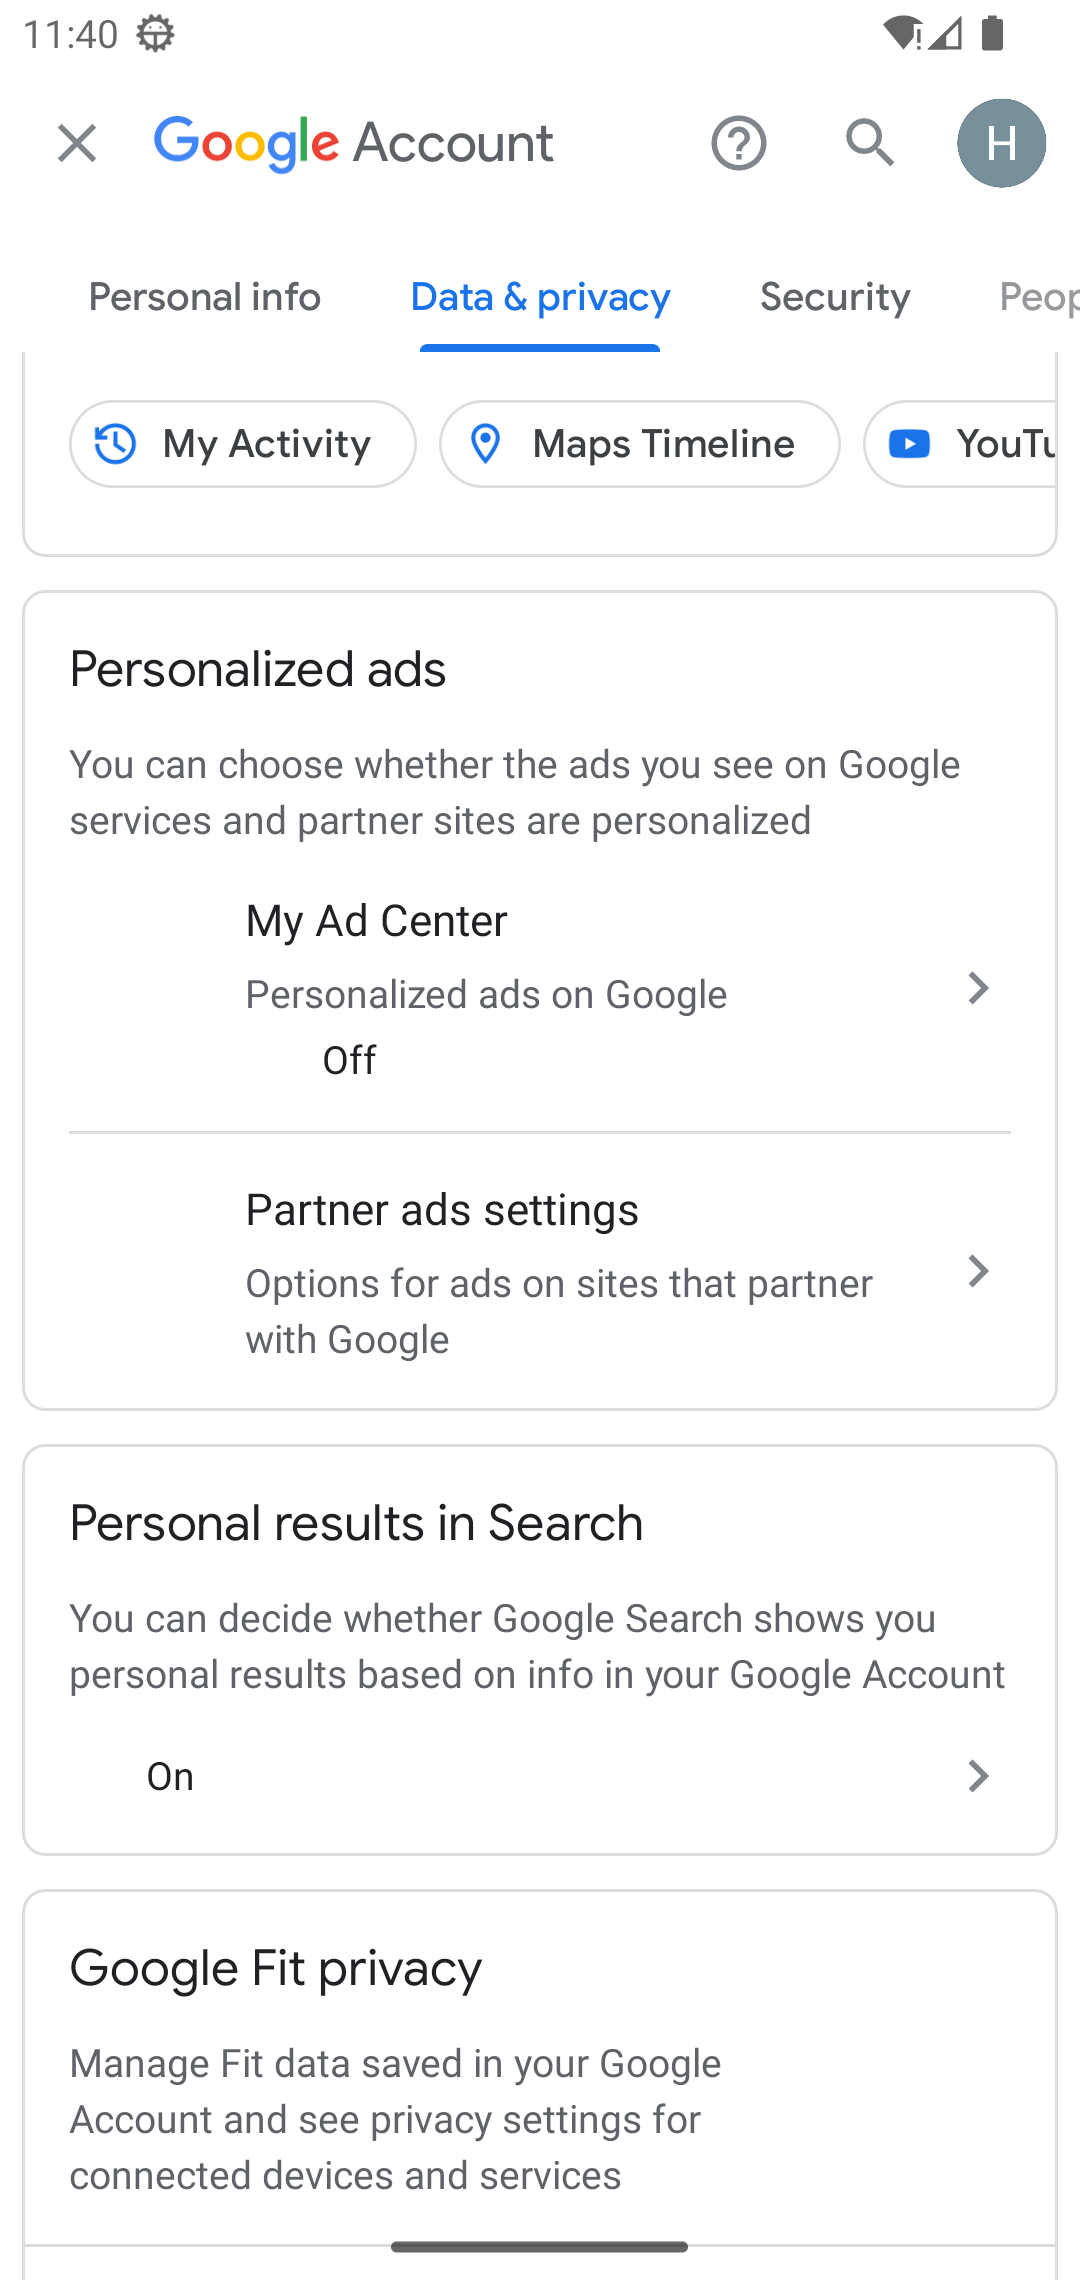Open Personal results in Search chevron
Screen dimensions: 1080x2280
tap(978, 1776)
